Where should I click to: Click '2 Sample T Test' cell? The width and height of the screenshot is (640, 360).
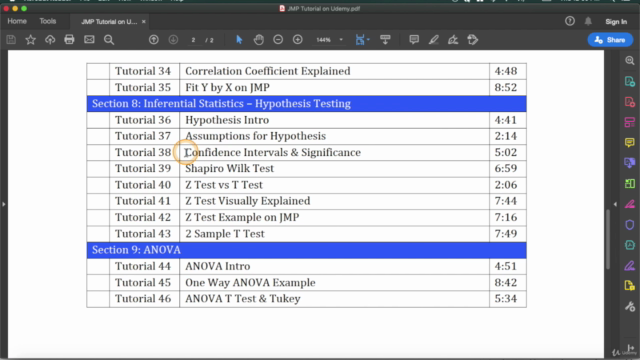tap(334, 234)
